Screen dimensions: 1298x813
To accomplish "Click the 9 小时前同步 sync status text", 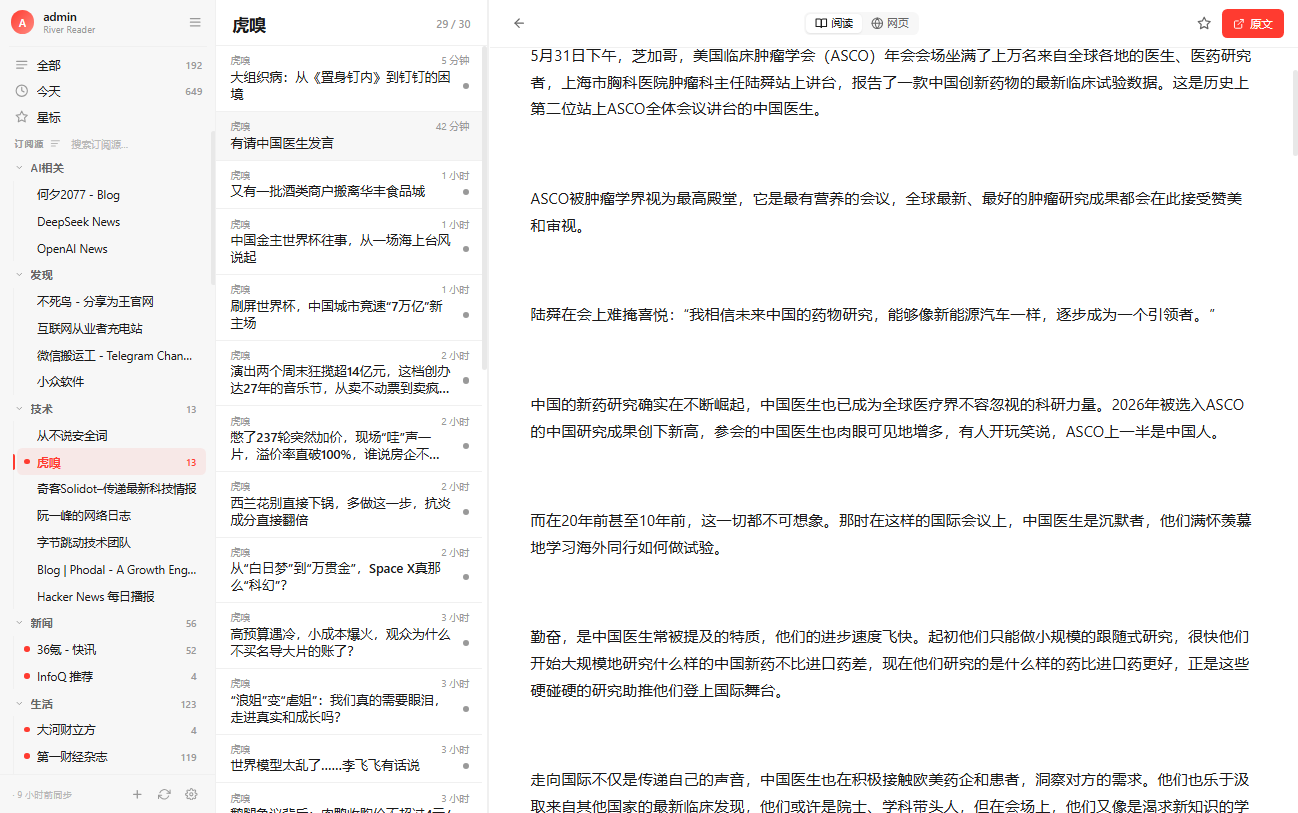I will (43, 794).
